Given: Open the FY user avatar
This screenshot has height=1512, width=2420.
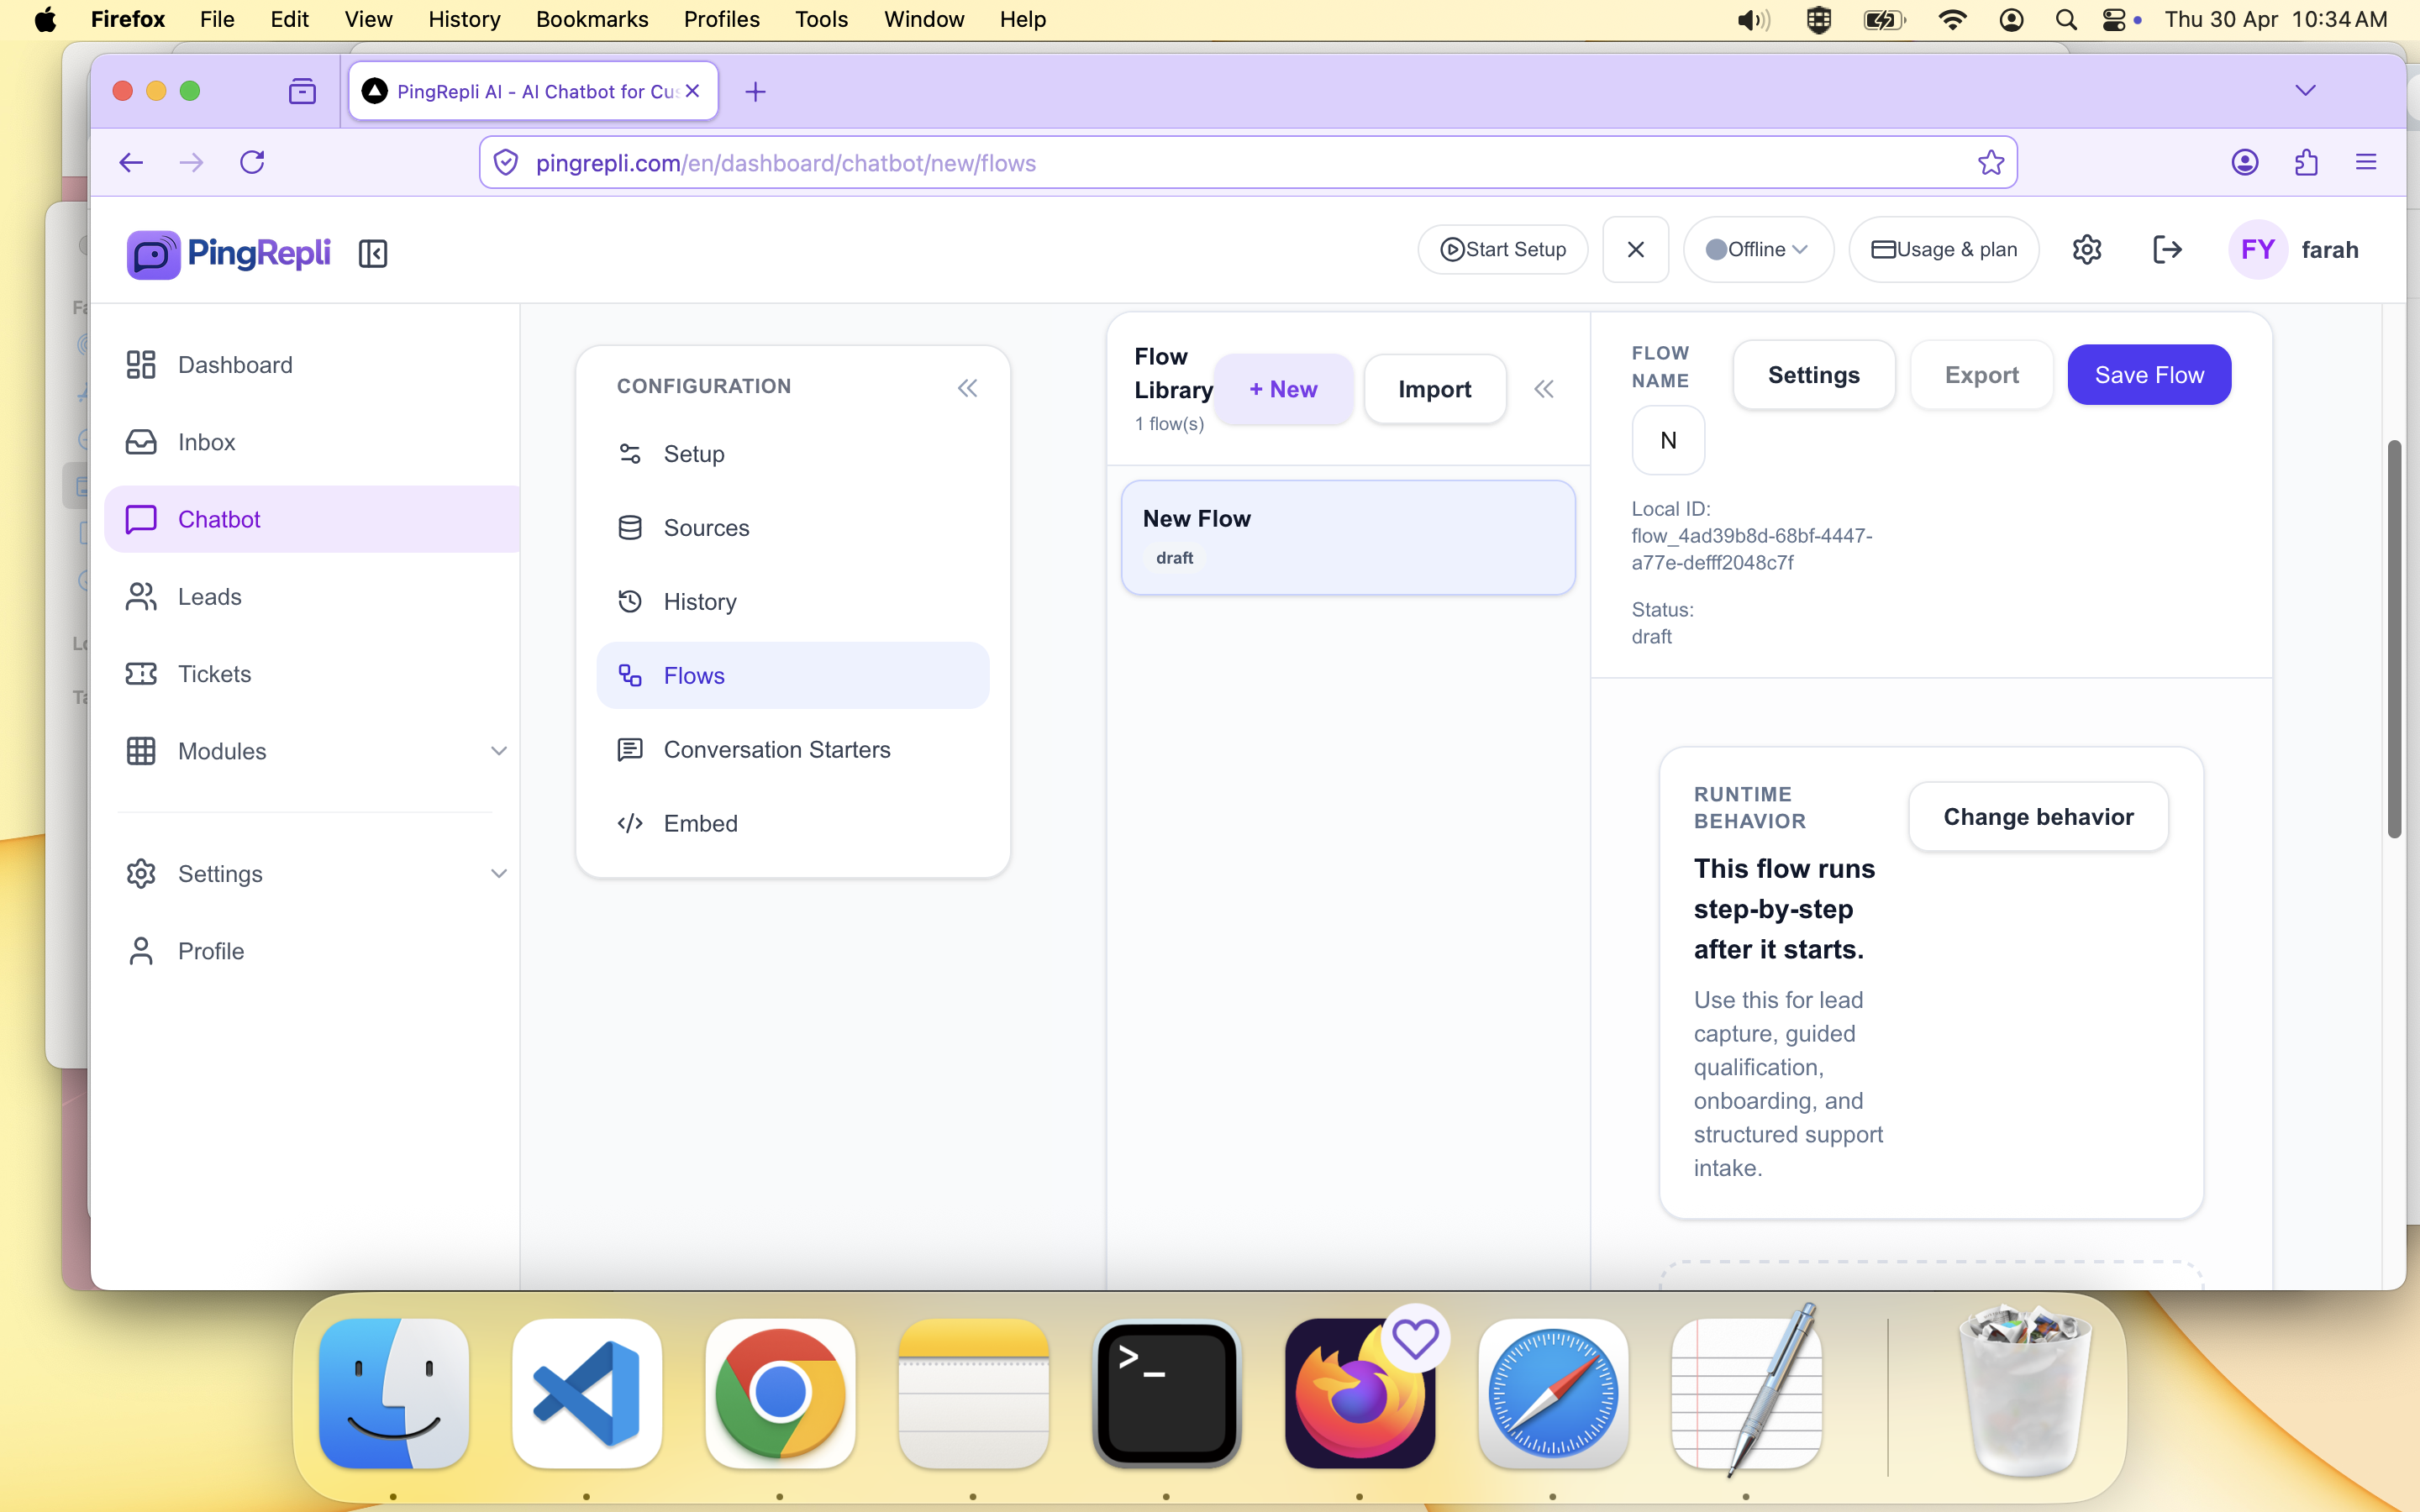Looking at the screenshot, I should (2258, 250).
